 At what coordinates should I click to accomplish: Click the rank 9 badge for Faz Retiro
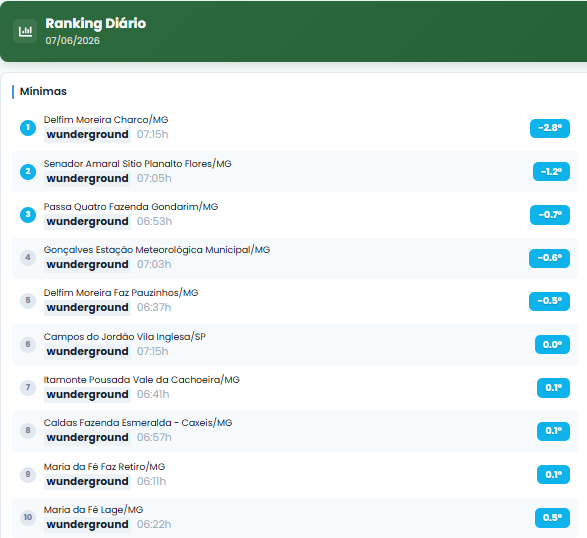tap(28, 474)
